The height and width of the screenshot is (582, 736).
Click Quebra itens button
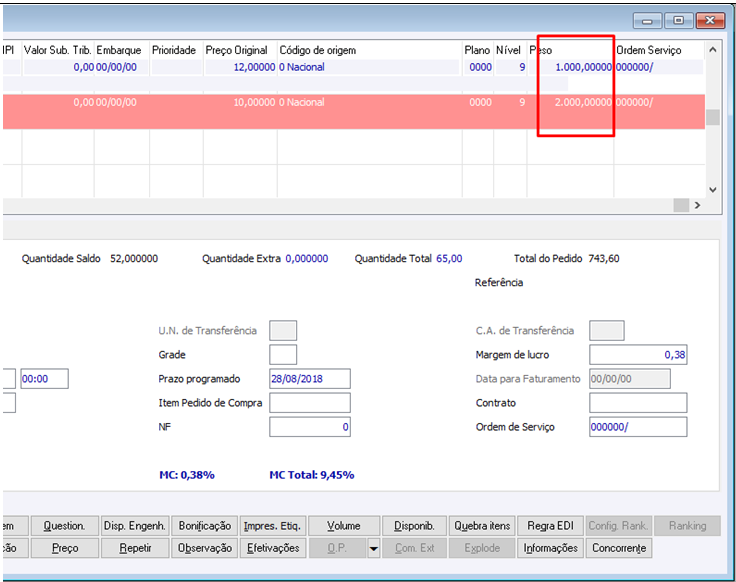coord(482,526)
